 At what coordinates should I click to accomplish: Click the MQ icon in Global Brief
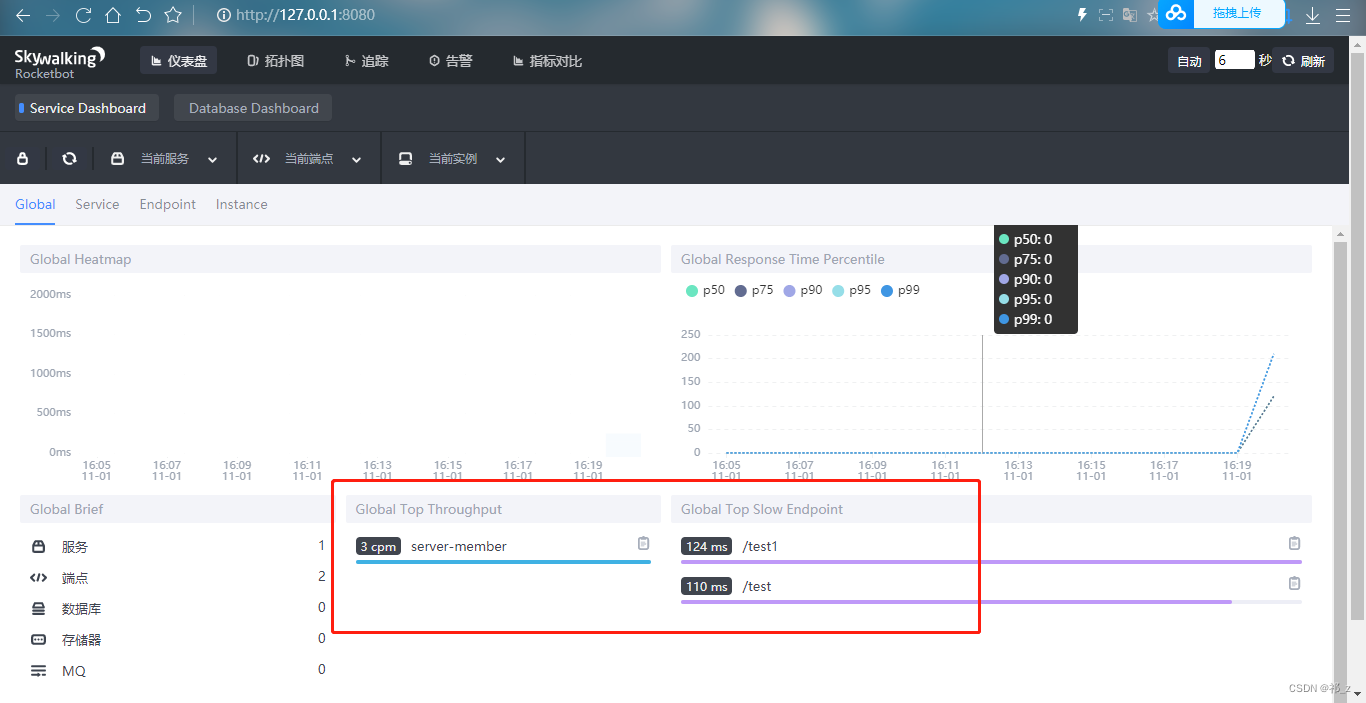click(x=39, y=671)
